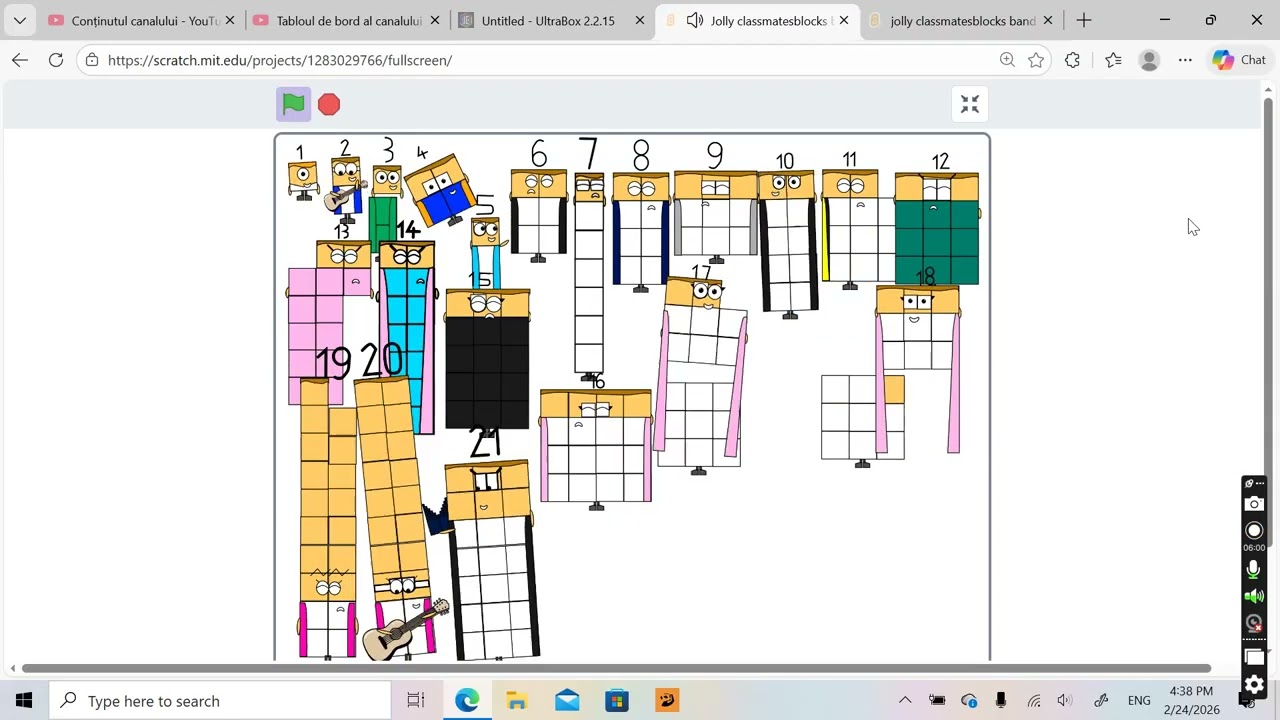Click the battery icon in tray

coord(937,701)
